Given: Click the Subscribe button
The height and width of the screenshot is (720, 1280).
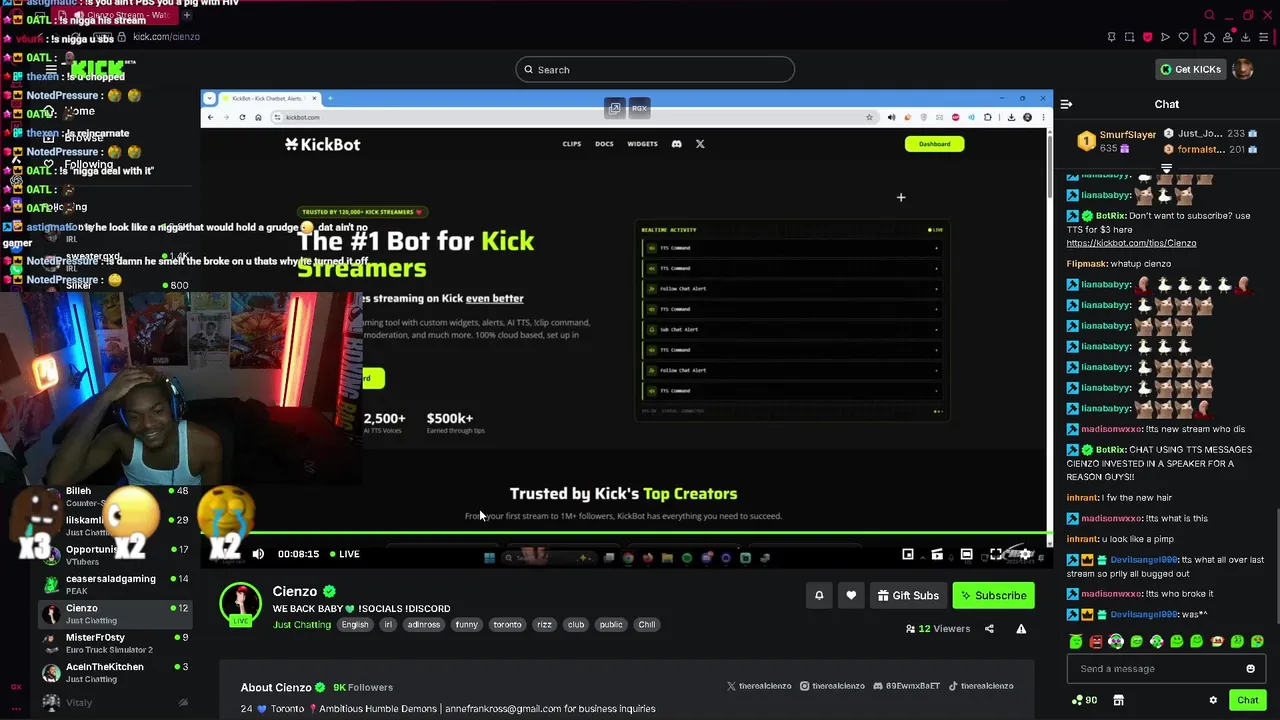Looking at the screenshot, I should [994, 595].
